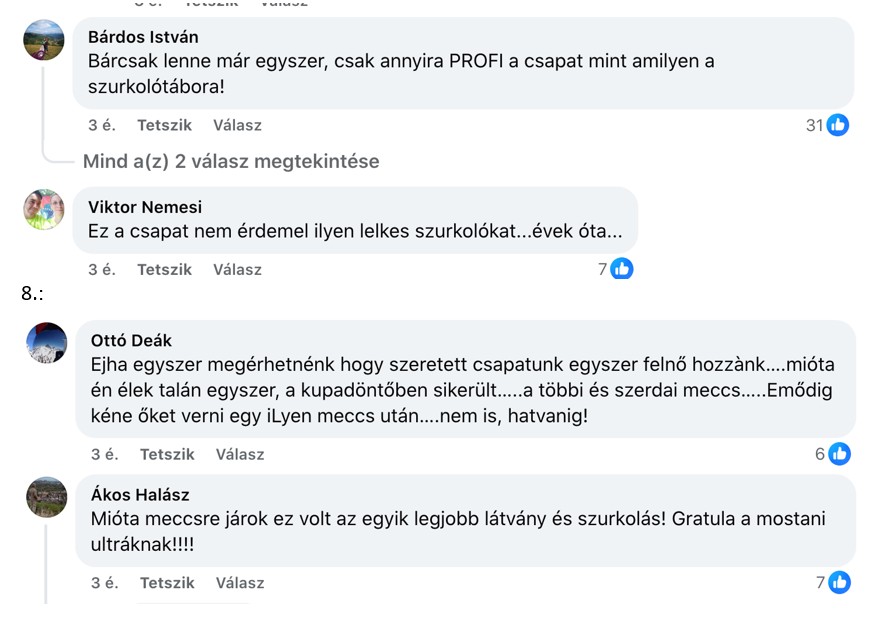
Task: Open Ottó Deák's profile picture
Action: pos(47,342)
